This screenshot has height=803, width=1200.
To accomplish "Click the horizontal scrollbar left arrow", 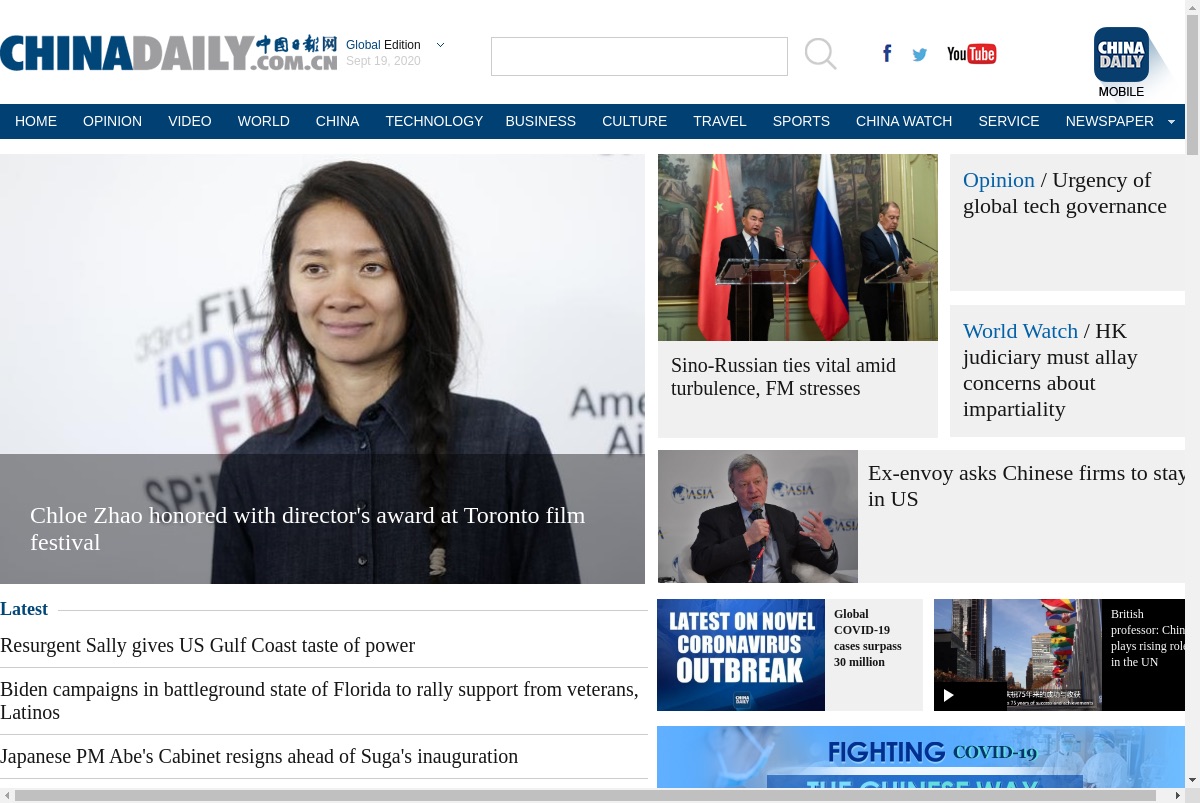I will [7, 796].
